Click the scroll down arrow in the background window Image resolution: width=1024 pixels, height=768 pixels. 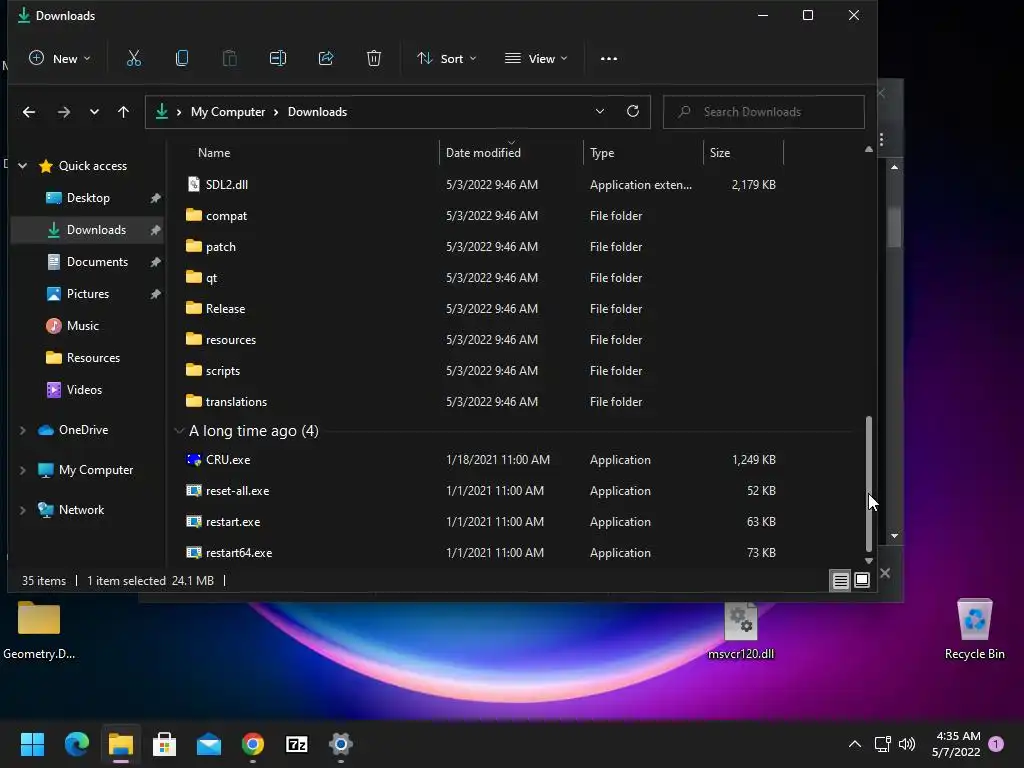pos(895,536)
